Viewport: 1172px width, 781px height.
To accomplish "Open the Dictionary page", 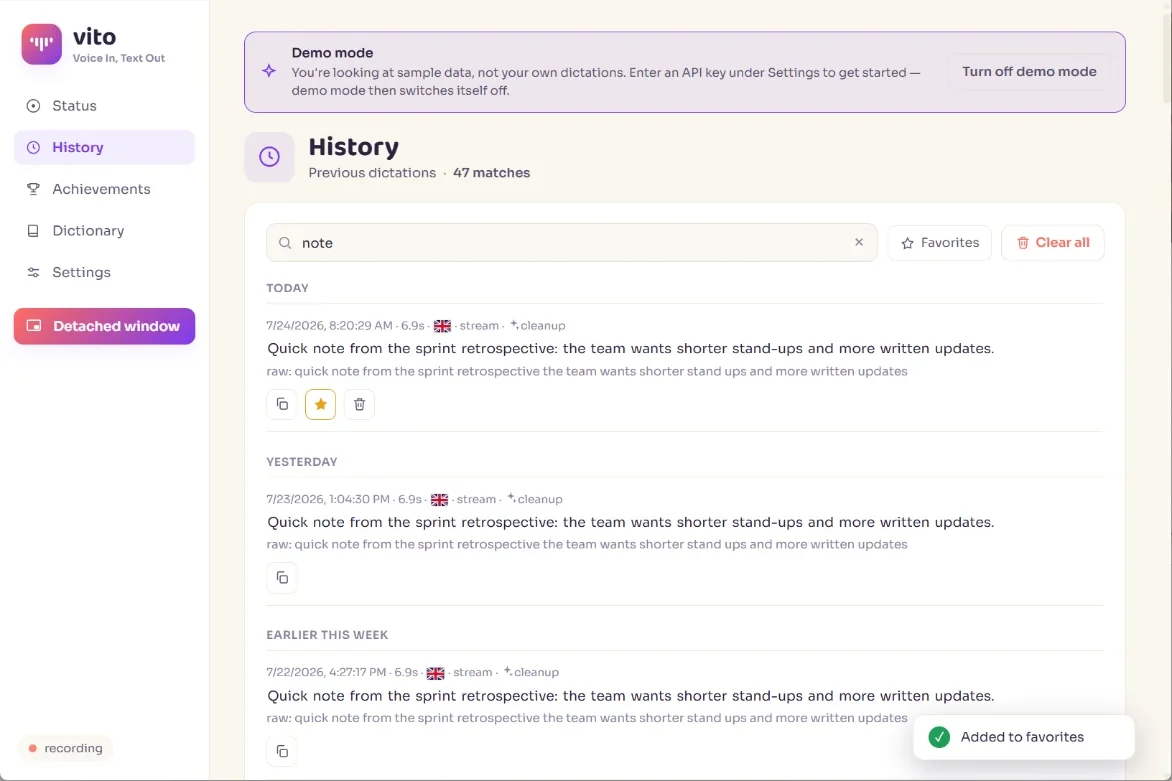I will [x=105, y=231].
